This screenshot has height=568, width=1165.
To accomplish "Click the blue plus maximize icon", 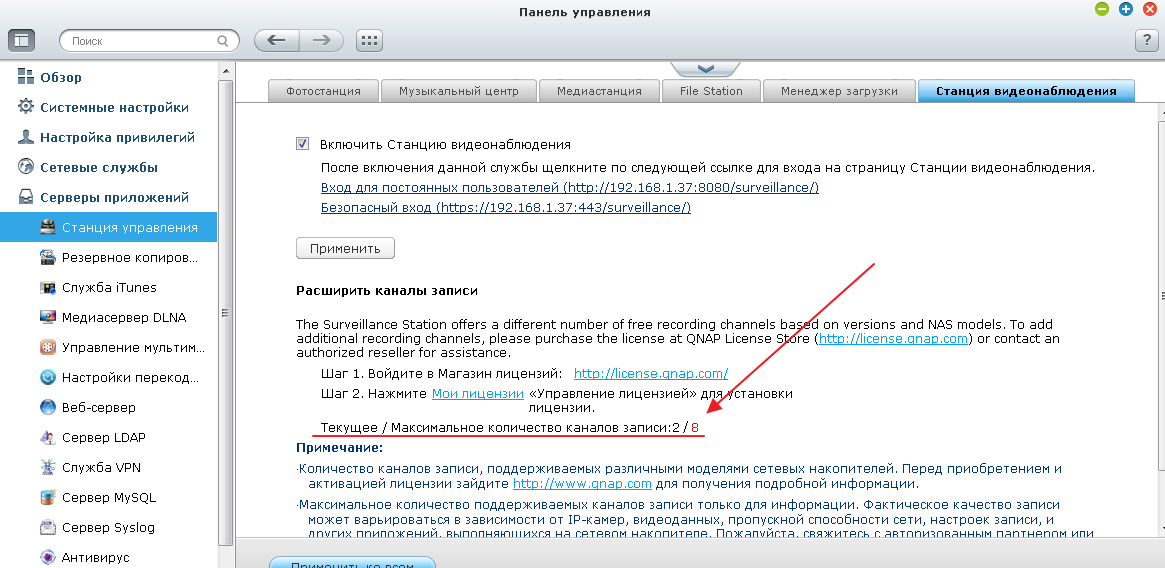I will (1126, 9).
